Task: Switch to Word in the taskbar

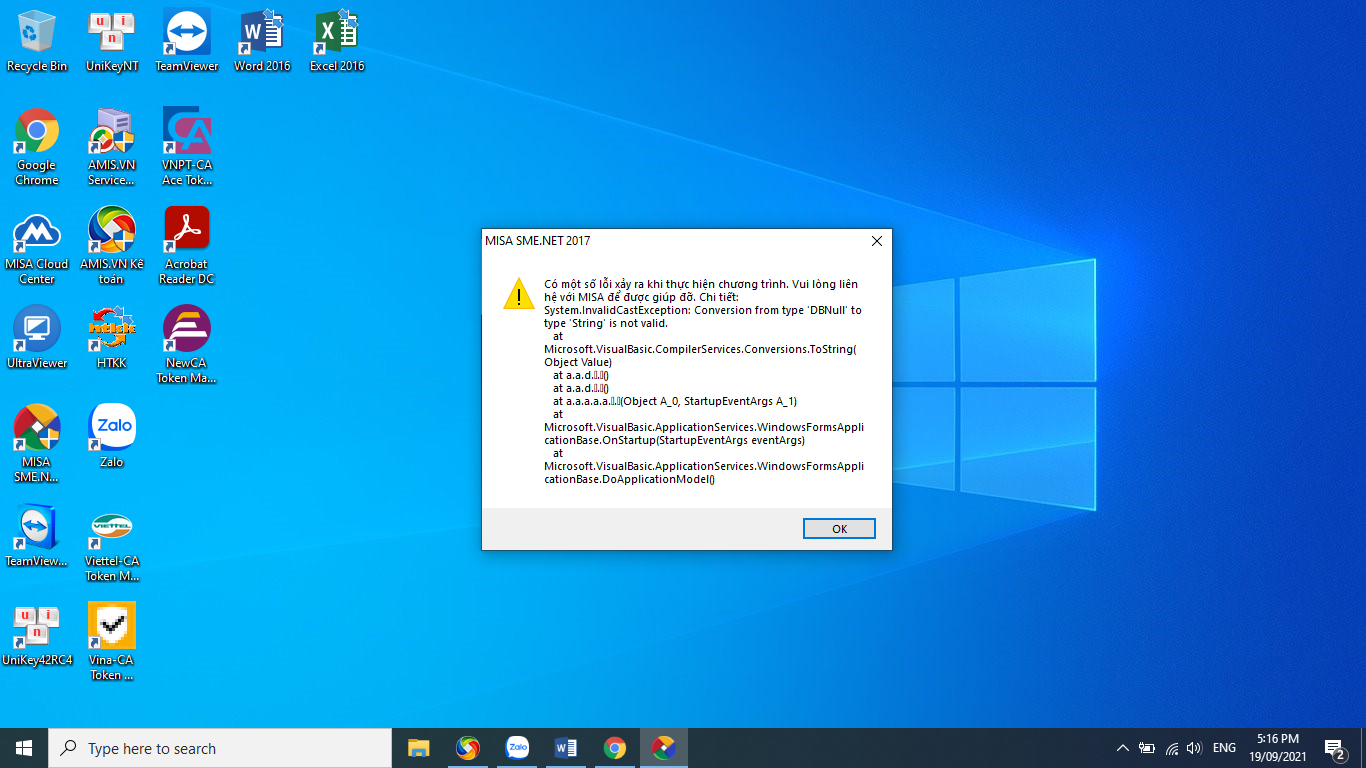Action: click(x=565, y=748)
